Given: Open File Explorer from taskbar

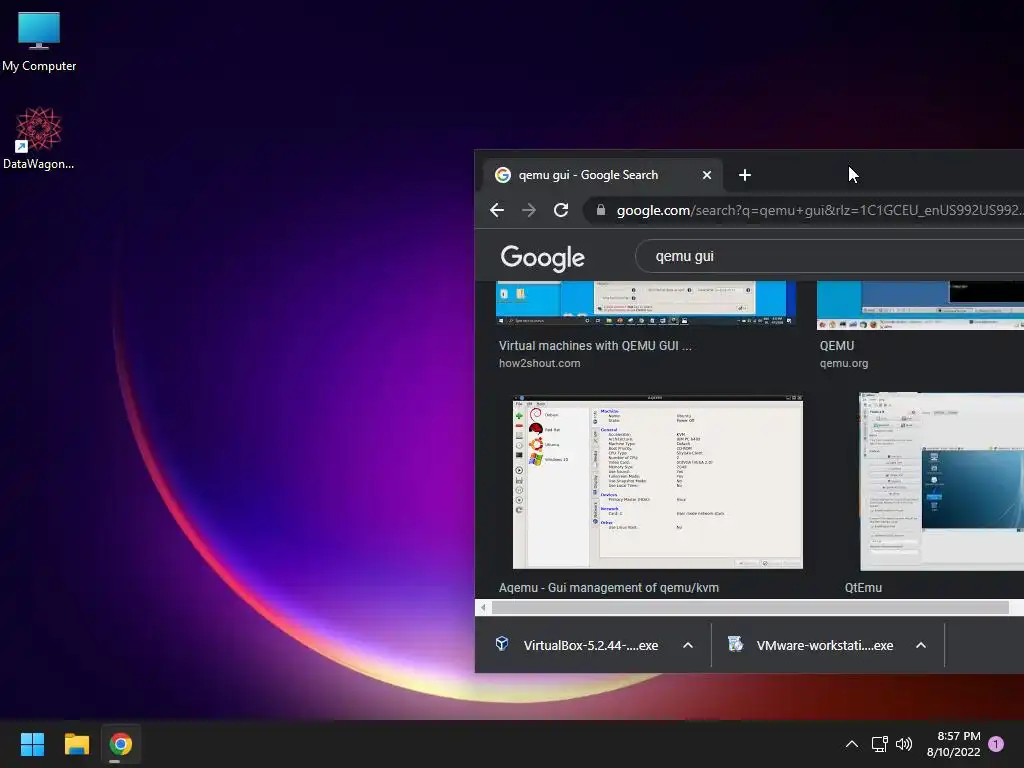Looking at the screenshot, I should tap(76, 744).
